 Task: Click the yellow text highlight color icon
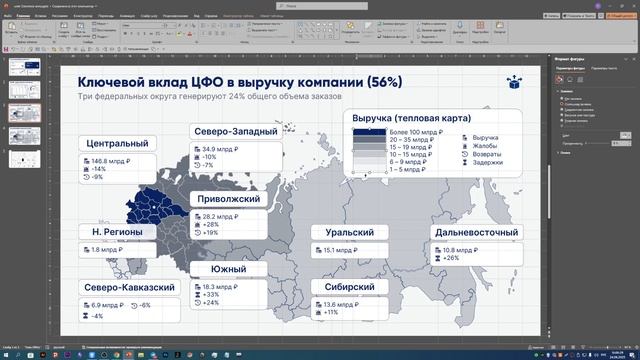[180, 34]
